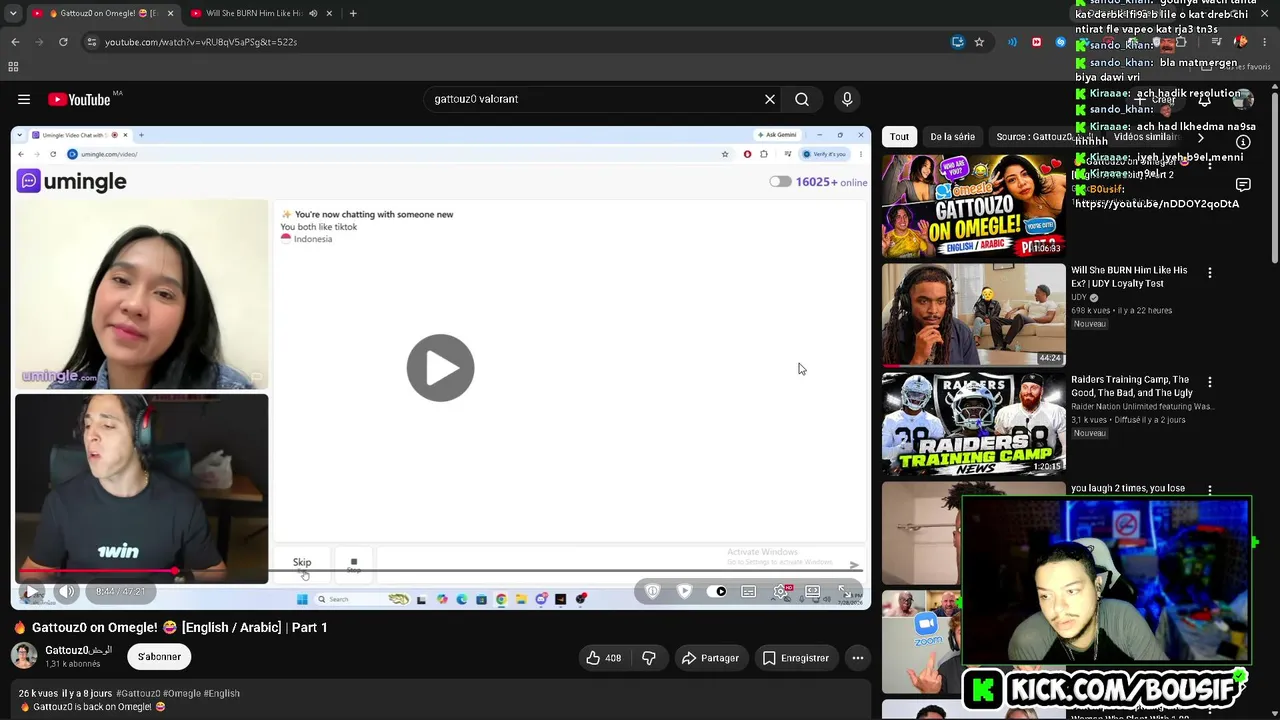This screenshot has width=1280, height=720.
Task: Toggle autoplay in the video player
Action: click(x=717, y=592)
